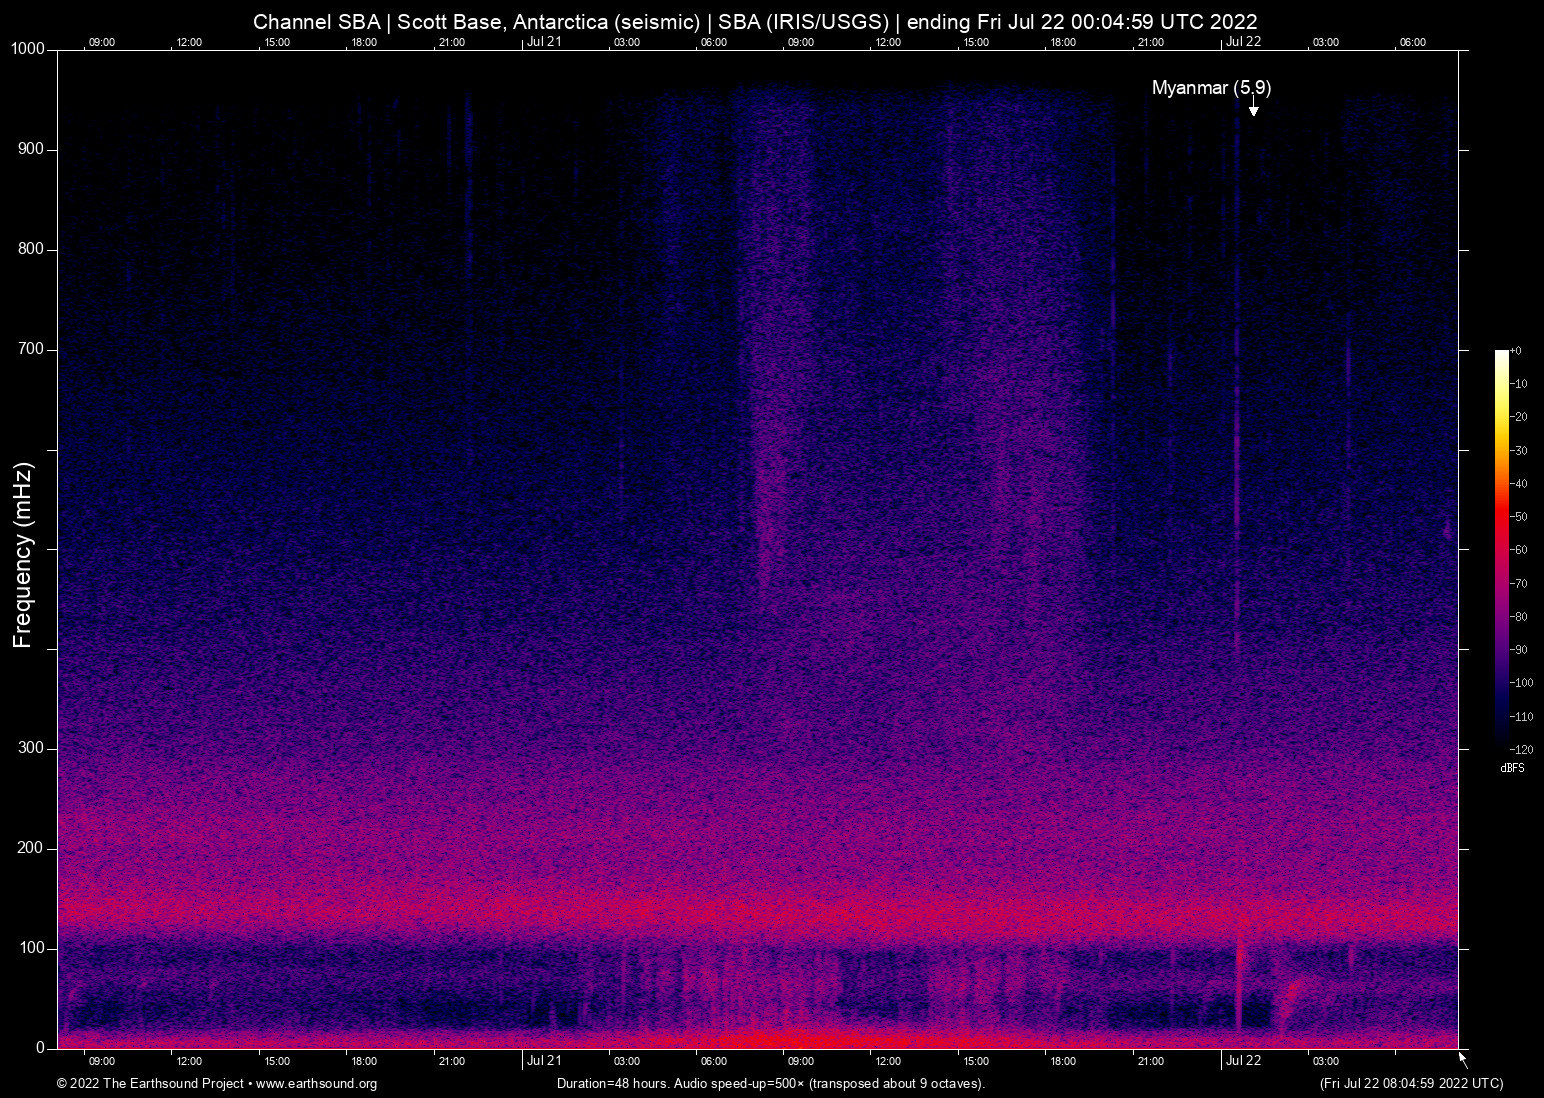1544x1098 pixels.
Task: Click the dBFS unit label under the color bar
Action: click(1512, 768)
